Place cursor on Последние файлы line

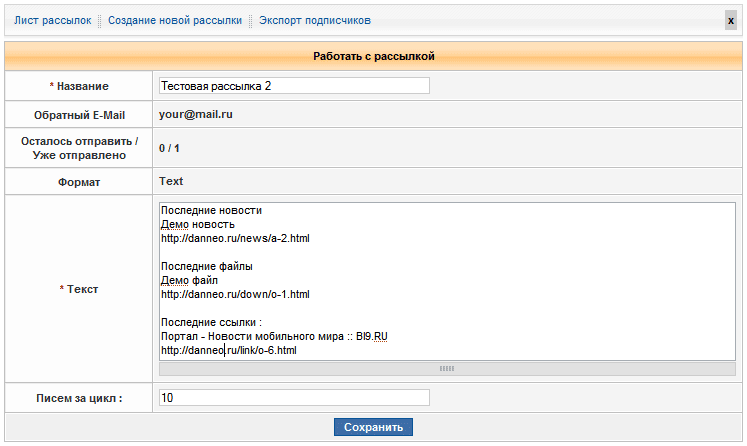click(x=206, y=267)
